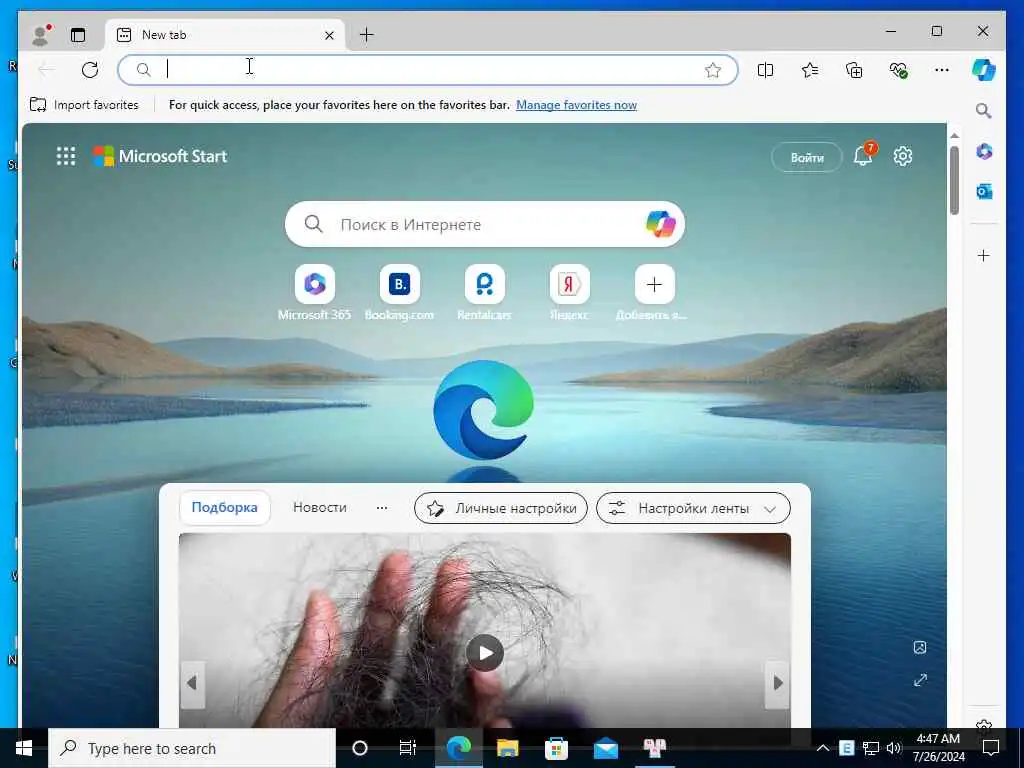Open the profile icon in Edge title bar

click(x=42, y=35)
